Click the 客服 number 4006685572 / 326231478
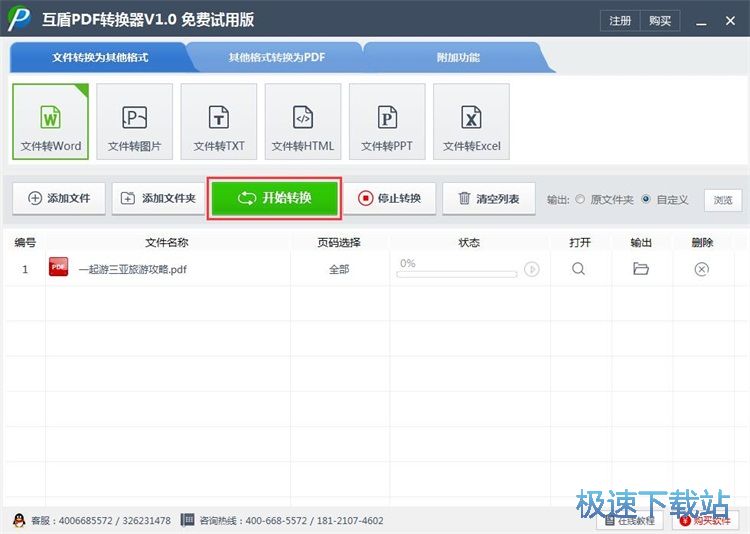Viewport: 750px width, 534px height. click(x=101, y=521)
